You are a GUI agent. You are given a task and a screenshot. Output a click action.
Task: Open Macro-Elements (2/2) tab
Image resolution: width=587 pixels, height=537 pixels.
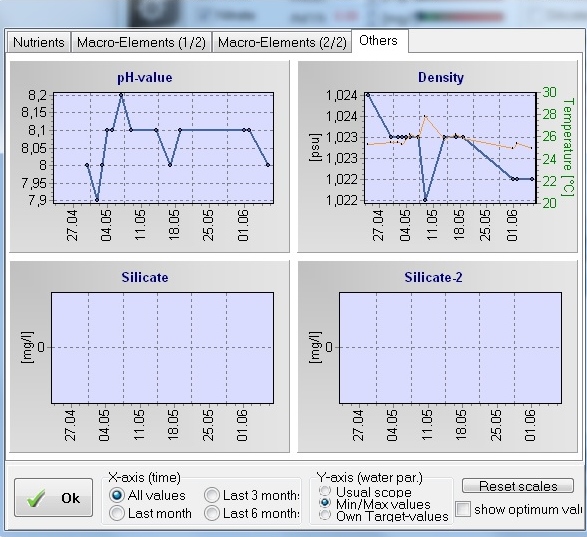282,42
